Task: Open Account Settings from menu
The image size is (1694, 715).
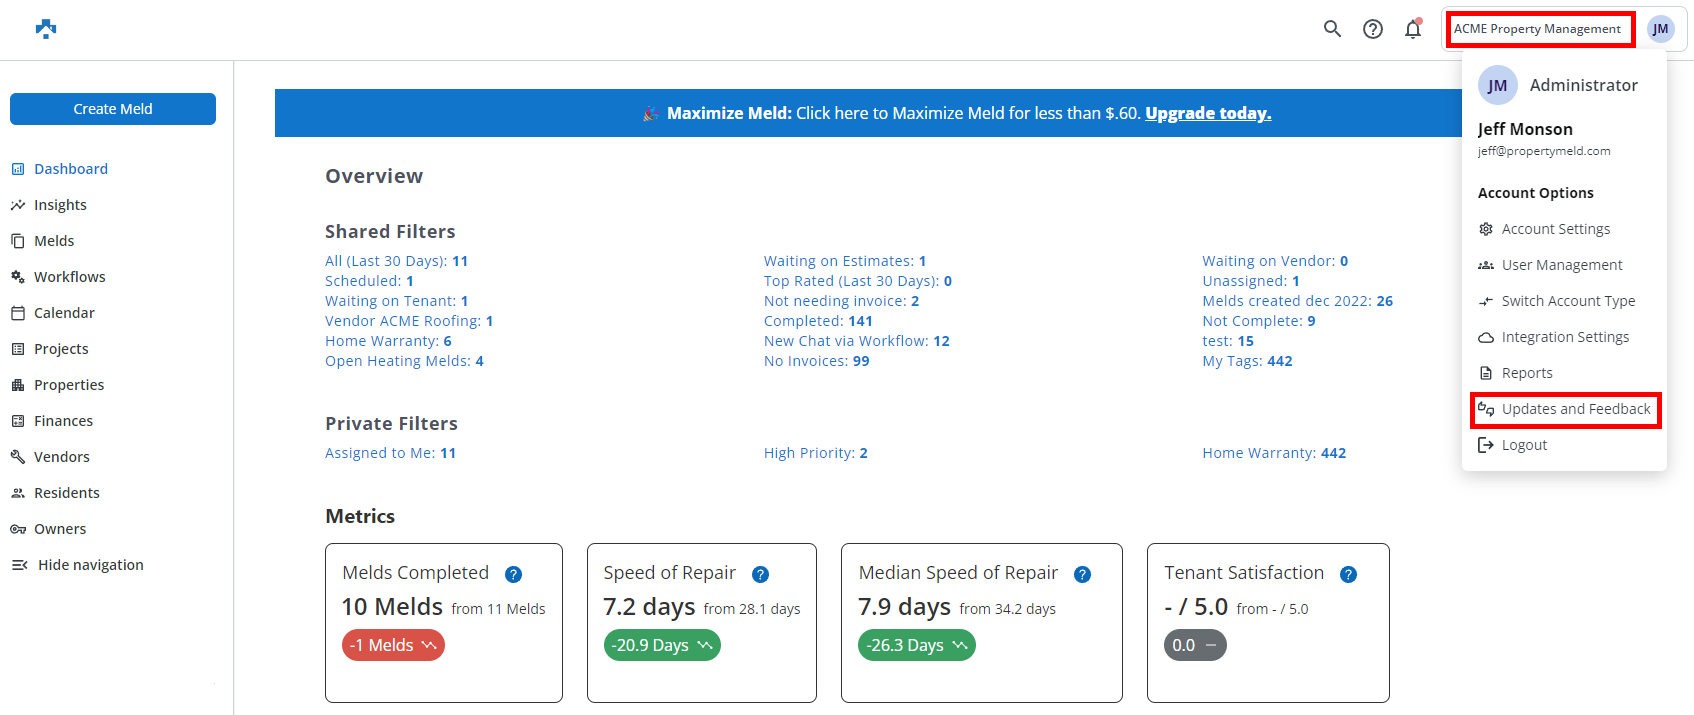Action: tap(1555, 229)
